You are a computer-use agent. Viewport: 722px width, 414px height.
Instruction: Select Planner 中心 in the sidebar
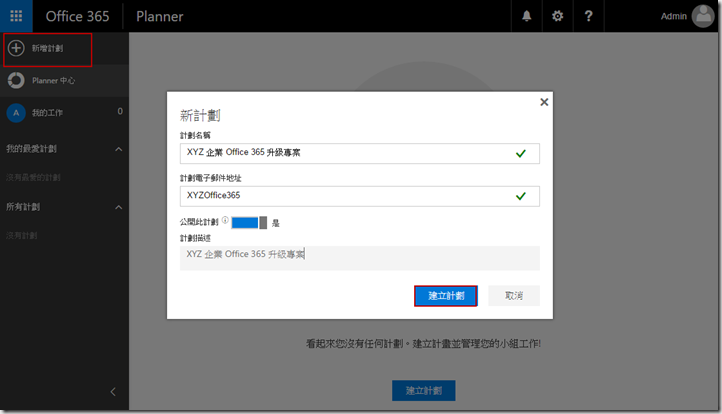click(x=54, y=81)
